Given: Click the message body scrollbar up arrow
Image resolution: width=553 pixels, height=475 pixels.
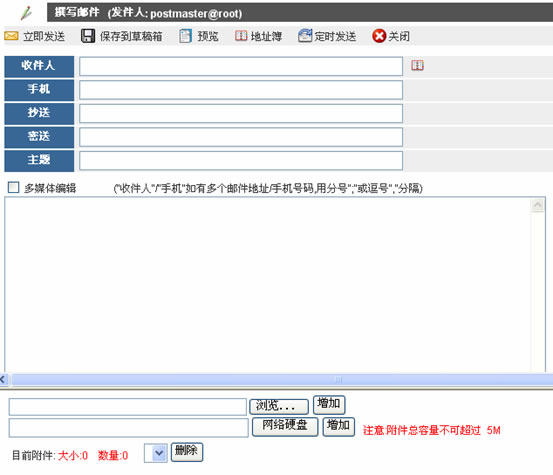Looking at the screenshot, I should [x=538, y=206].
